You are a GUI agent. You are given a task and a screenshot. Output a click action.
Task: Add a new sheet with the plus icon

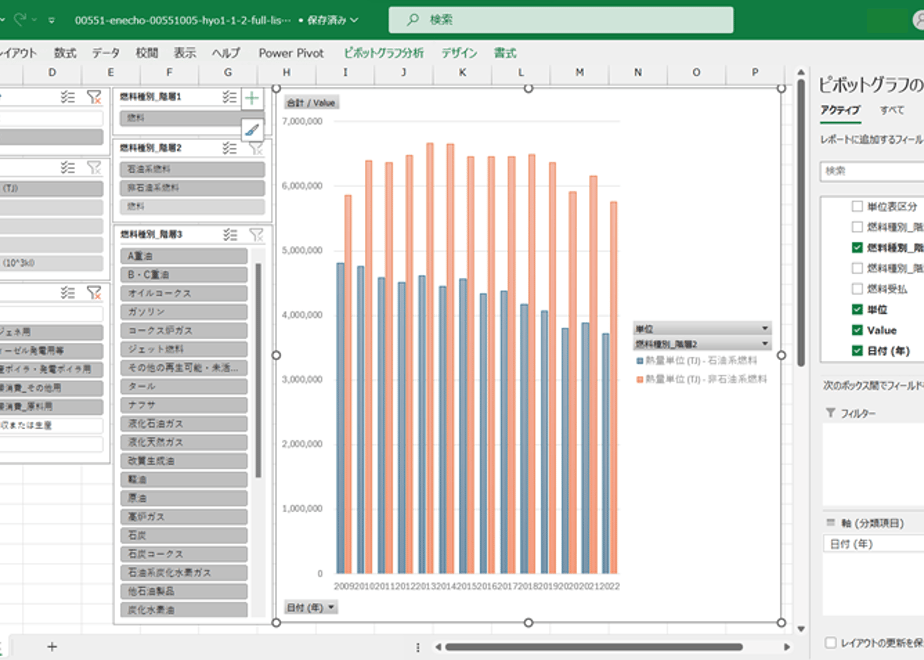(x=52, y=646)
